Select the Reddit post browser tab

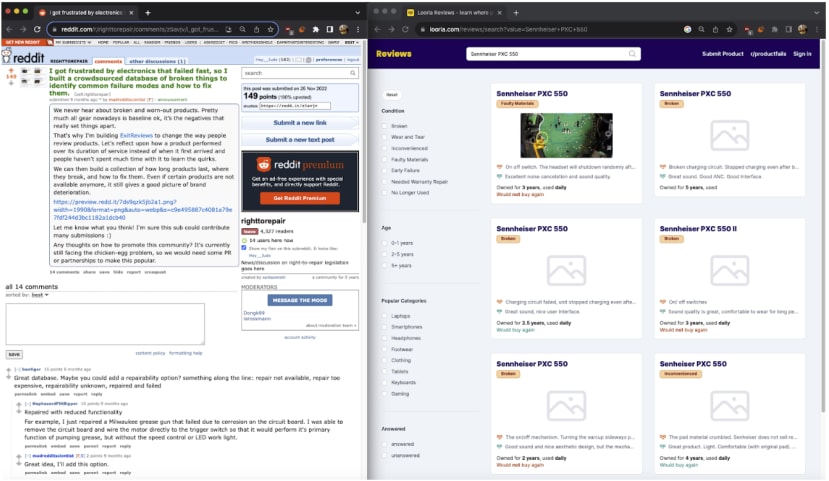tap(87, 12)
